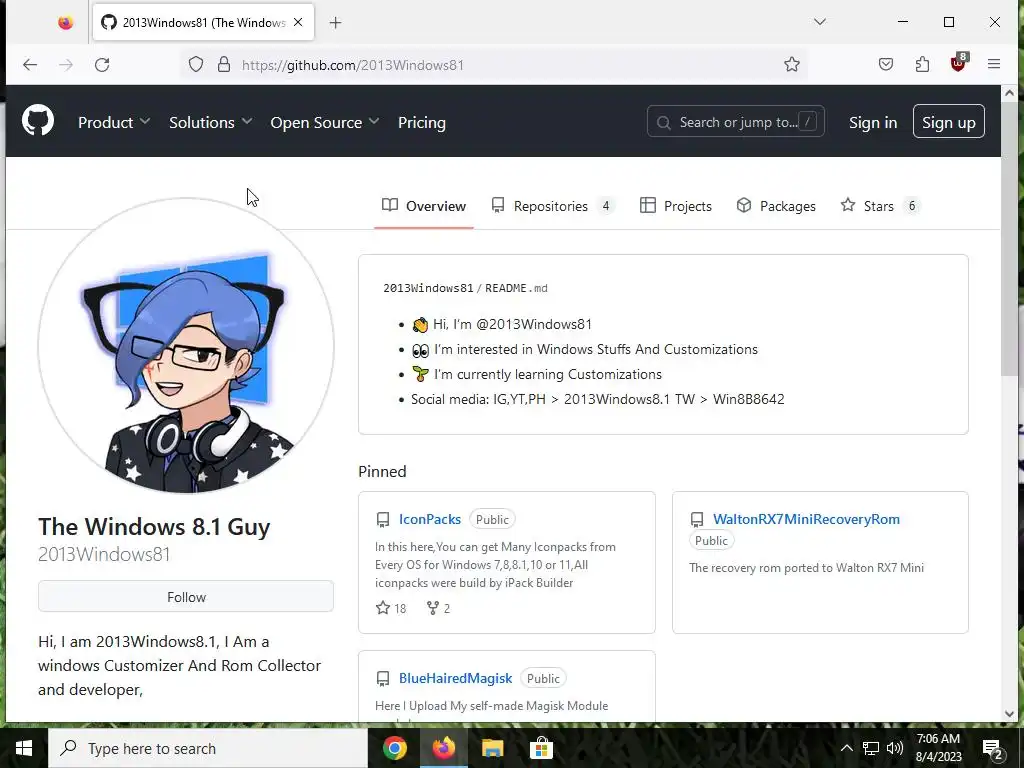
Task: Open File Explorer from taskbar
Action: pyautogui.click(x=492, y=748)
